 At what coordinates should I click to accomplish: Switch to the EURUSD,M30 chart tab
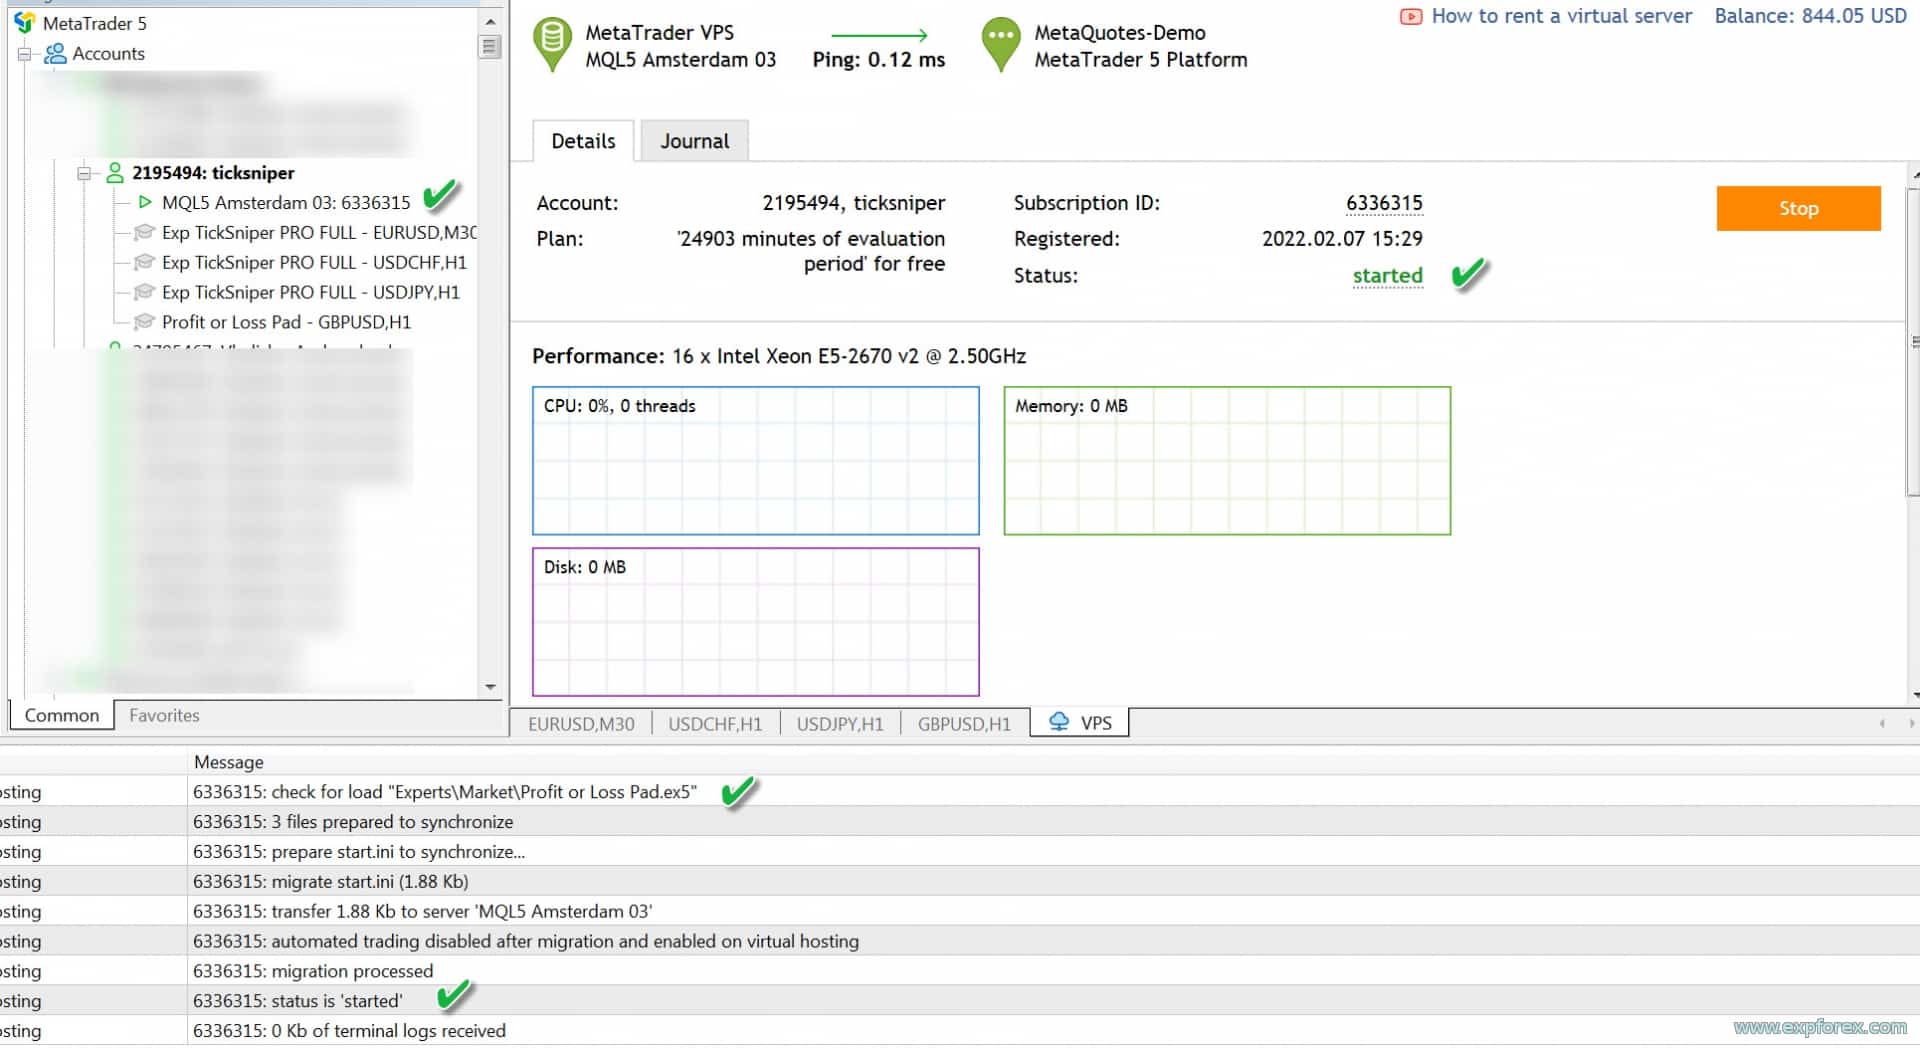tap(581, 723)
